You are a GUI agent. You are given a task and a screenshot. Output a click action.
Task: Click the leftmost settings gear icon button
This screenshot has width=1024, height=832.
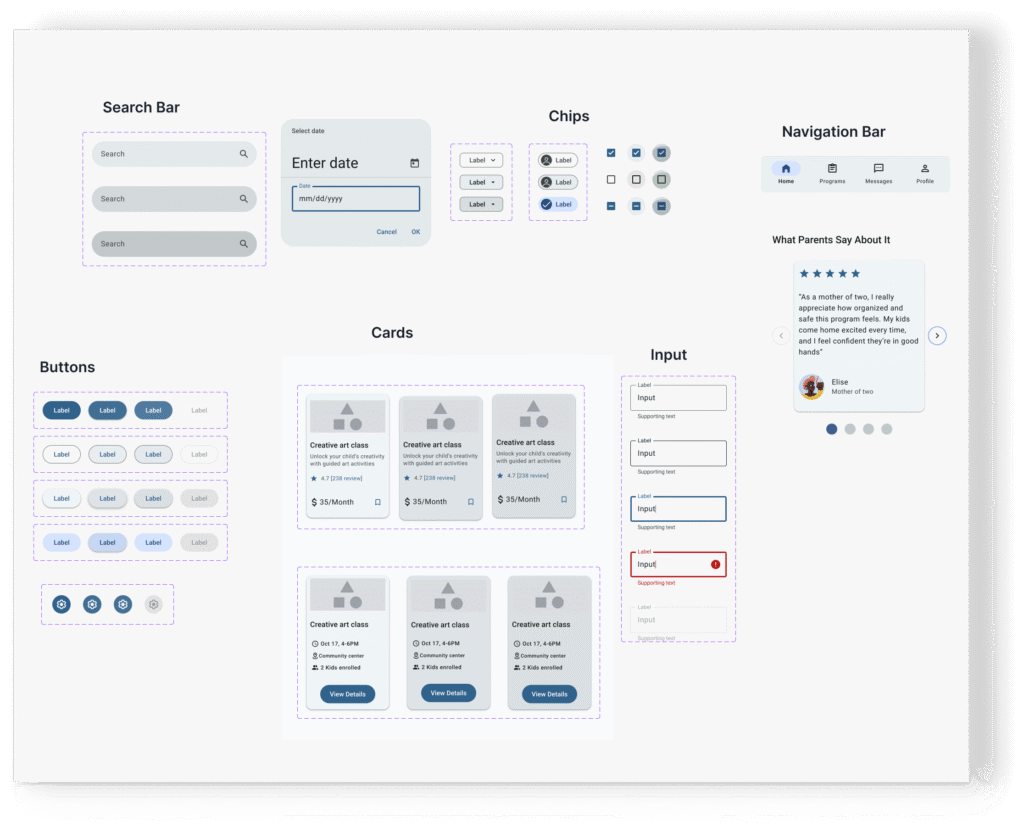pyautogui.click(x=61, y=604)
